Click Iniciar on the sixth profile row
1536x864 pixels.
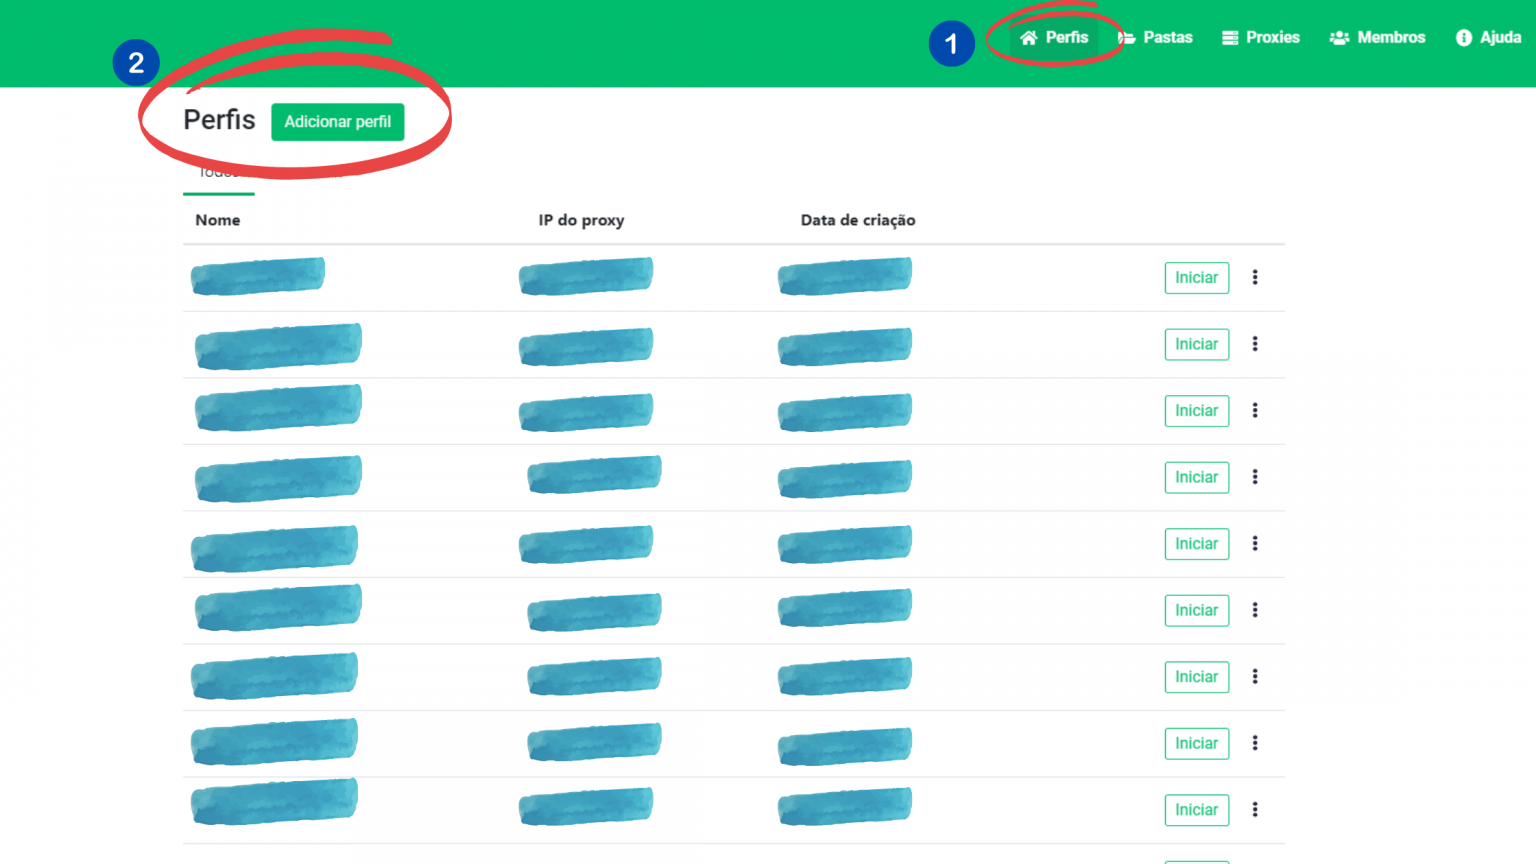tap(1197, 610)
